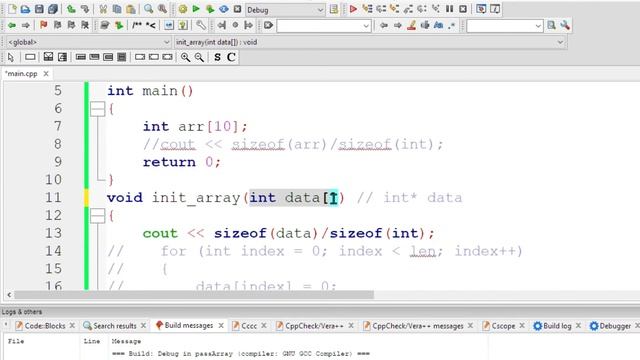Click the Redo arrow icon

[x=85, y=9]
